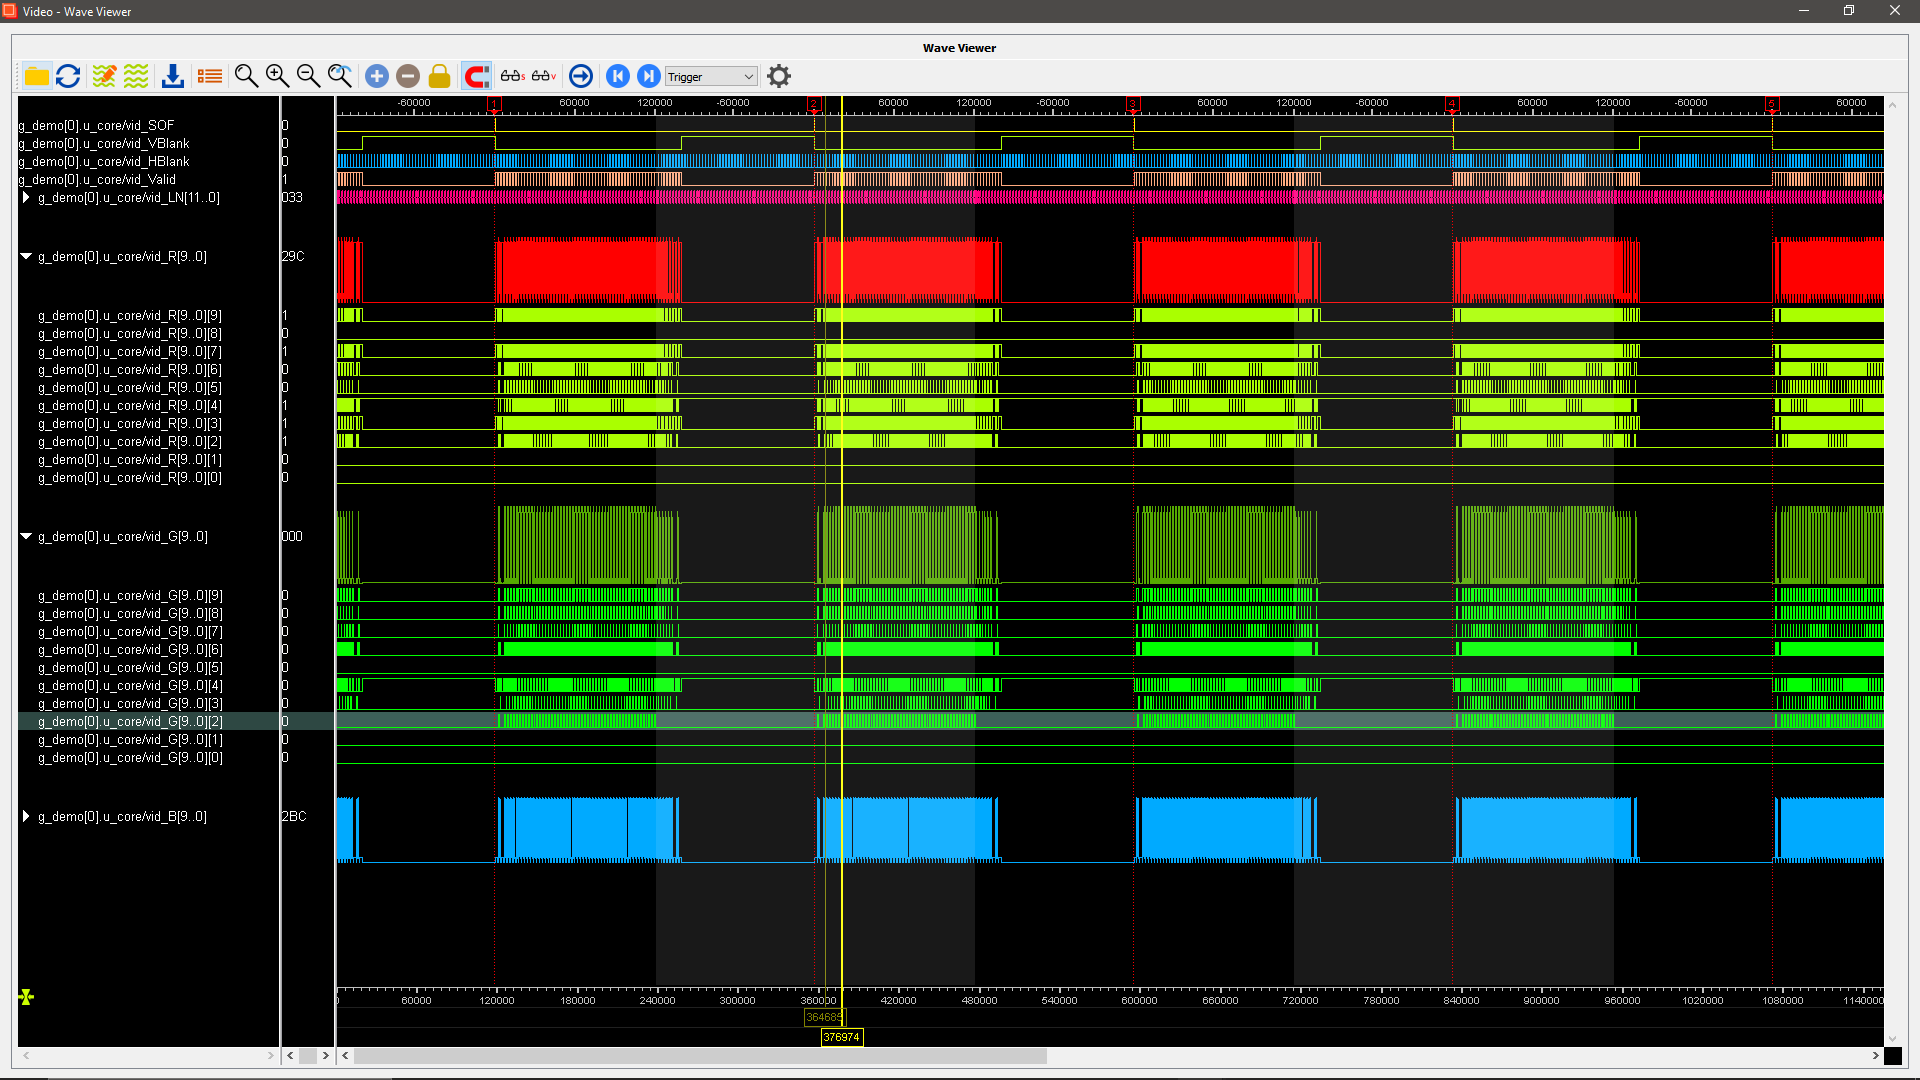Viewport: 1920px width, 1080px height.
Task: Click the plain magnifier zoom icon
Action: (246, 76)
